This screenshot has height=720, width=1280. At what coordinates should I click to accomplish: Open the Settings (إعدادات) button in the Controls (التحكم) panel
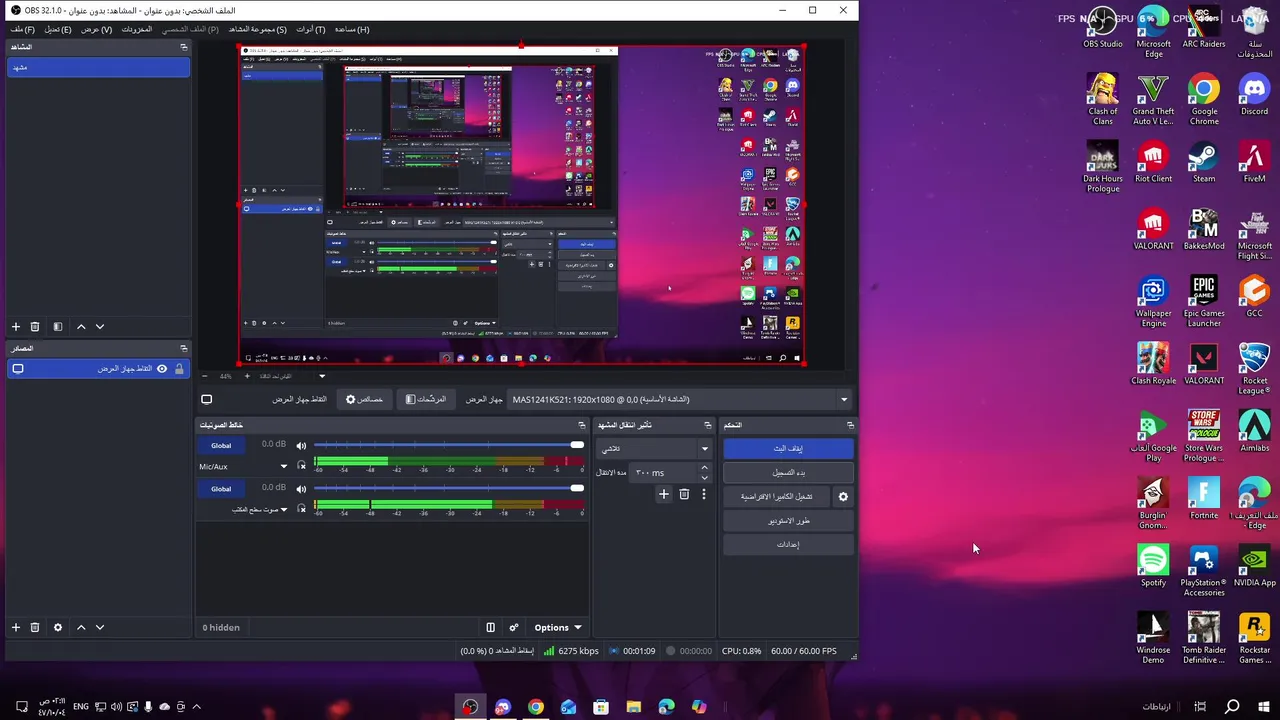point(788,544)
